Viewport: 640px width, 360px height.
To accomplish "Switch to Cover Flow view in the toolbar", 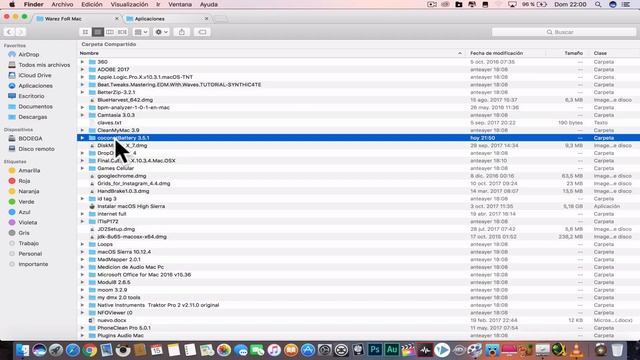I will click(122, 32).
